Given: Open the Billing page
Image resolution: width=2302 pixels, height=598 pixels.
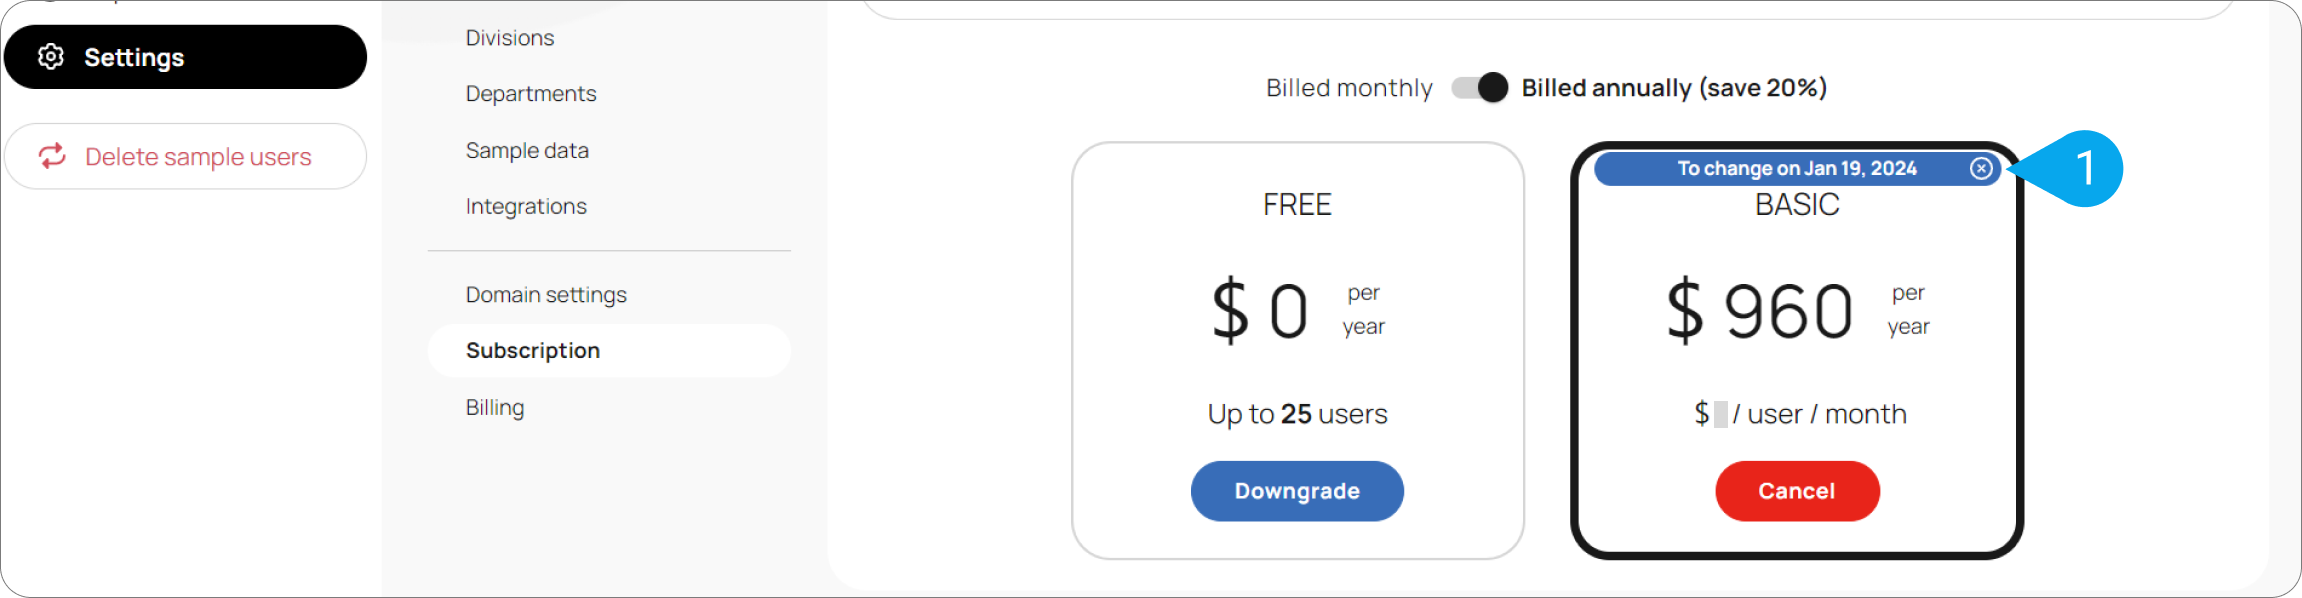Looking at the screenshot, I should (495, 408).
